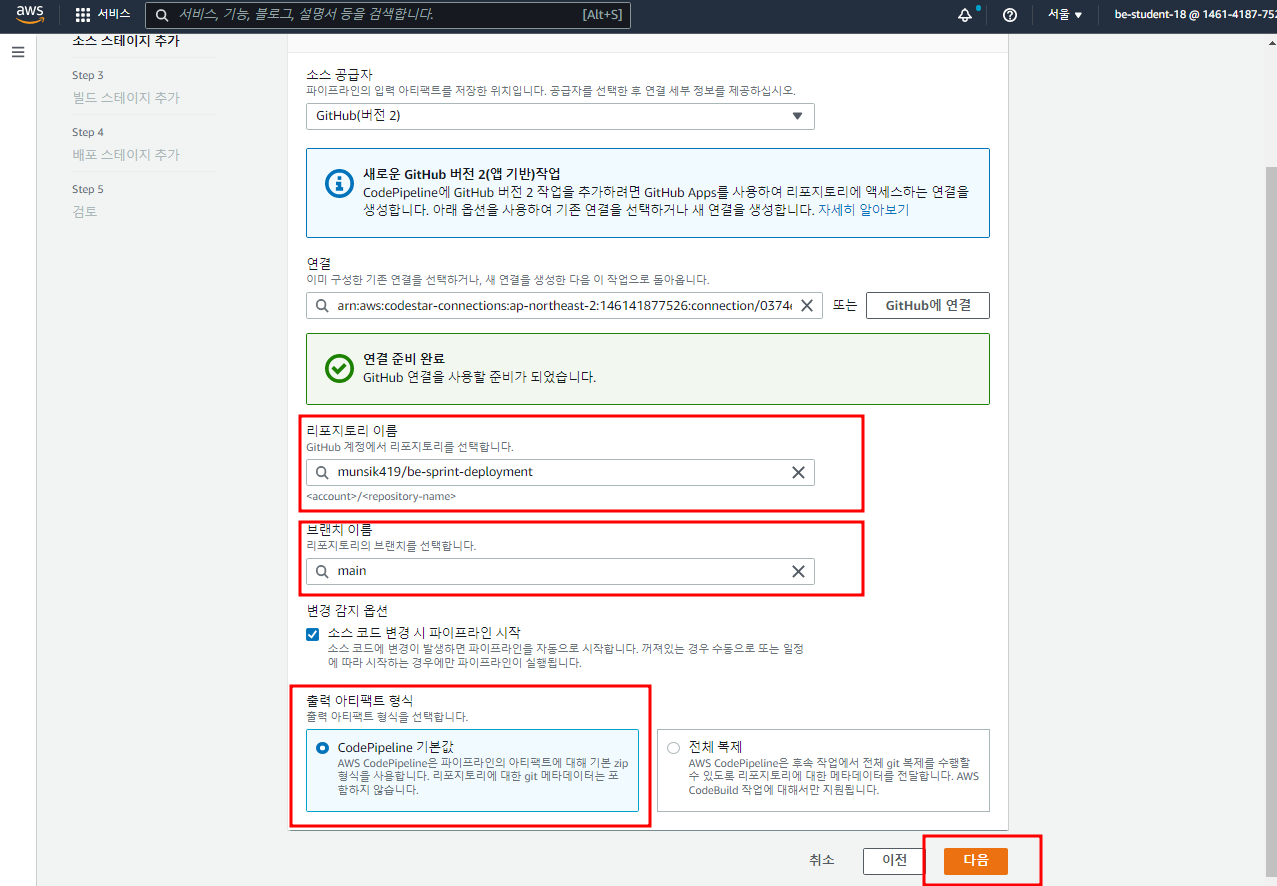Open the services grid menu icon
Image resolution: width=1277 pixels, height=886 pixels.
point(83,15)
